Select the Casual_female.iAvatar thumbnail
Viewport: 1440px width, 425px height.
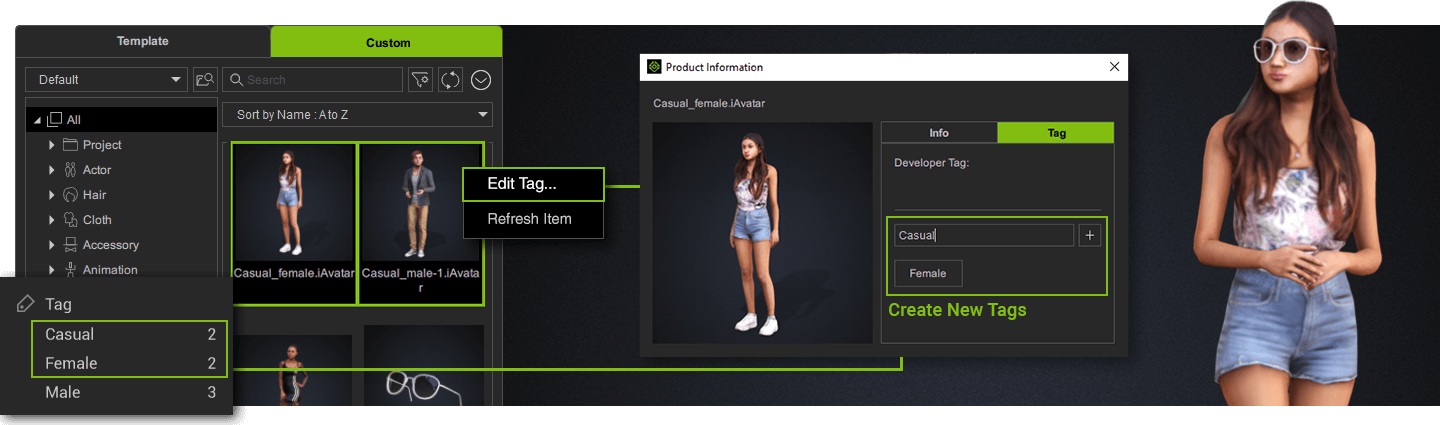coord(294,215)
